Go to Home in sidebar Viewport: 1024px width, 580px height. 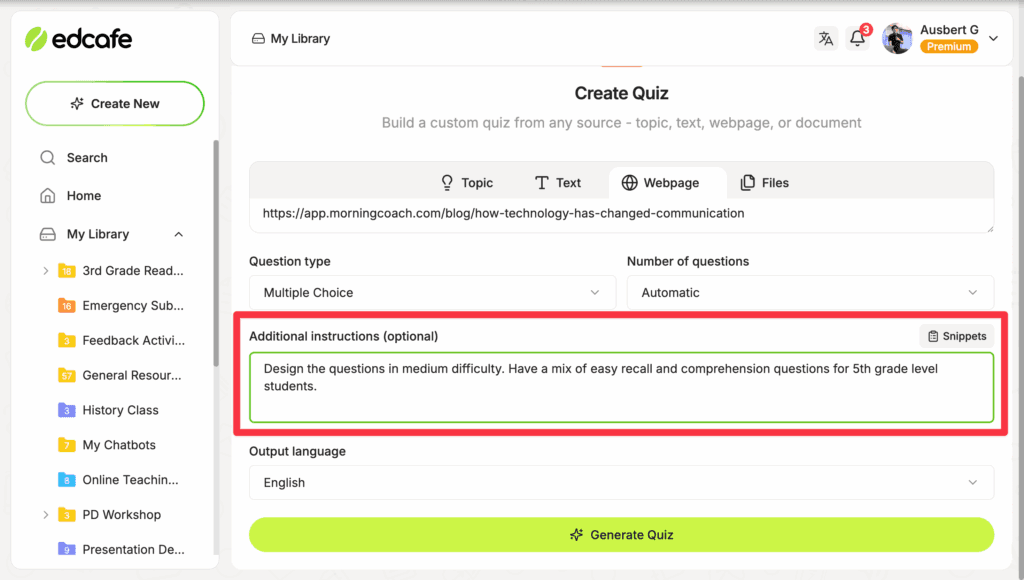[84, 196]
